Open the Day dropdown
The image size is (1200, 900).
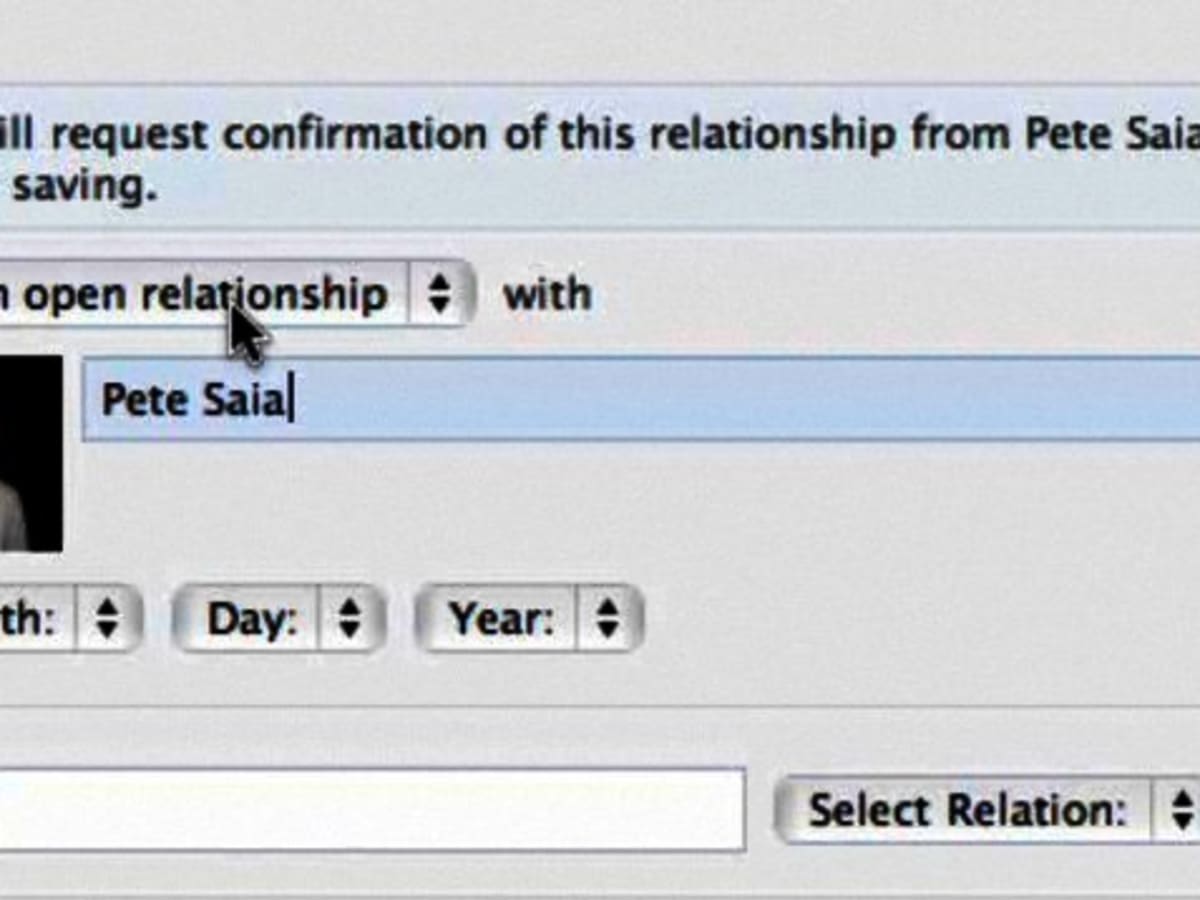click(279, 620)
